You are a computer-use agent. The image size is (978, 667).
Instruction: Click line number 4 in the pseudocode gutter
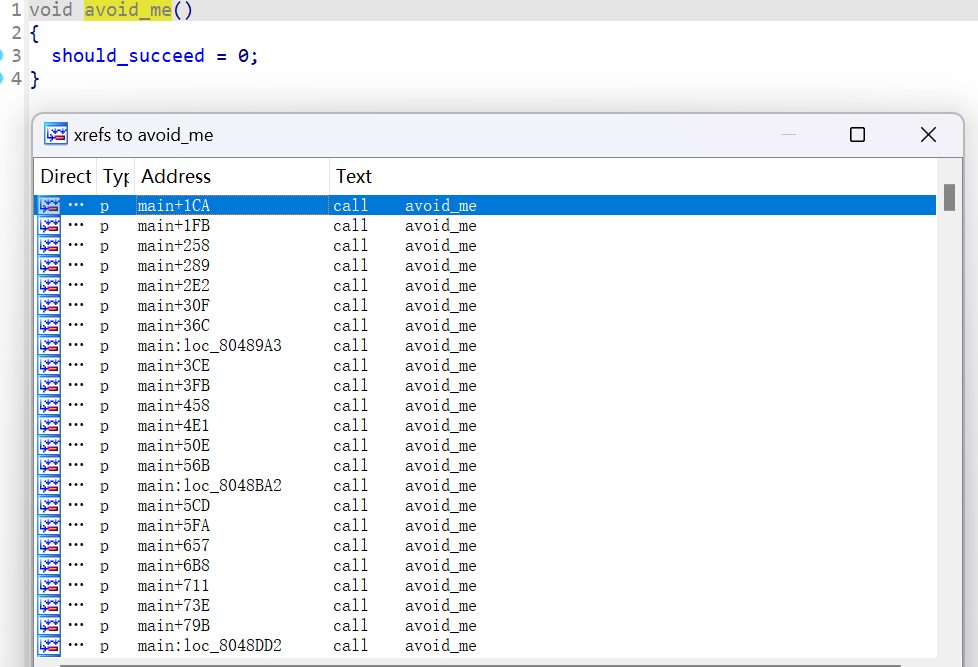pyautogui.click(x=16, y=79)
